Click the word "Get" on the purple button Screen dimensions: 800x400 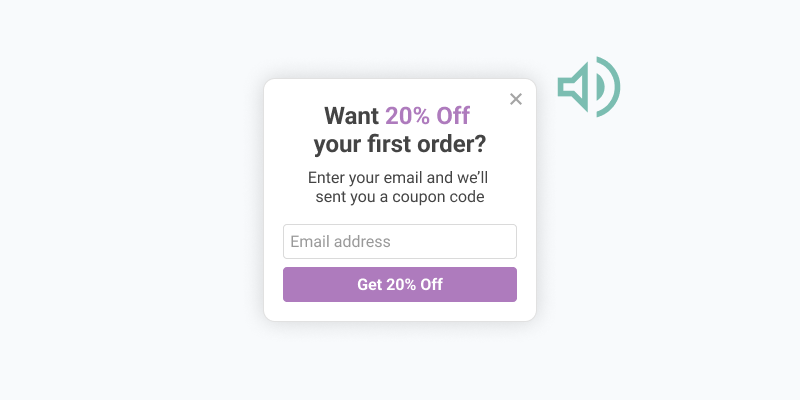[370, 285]
